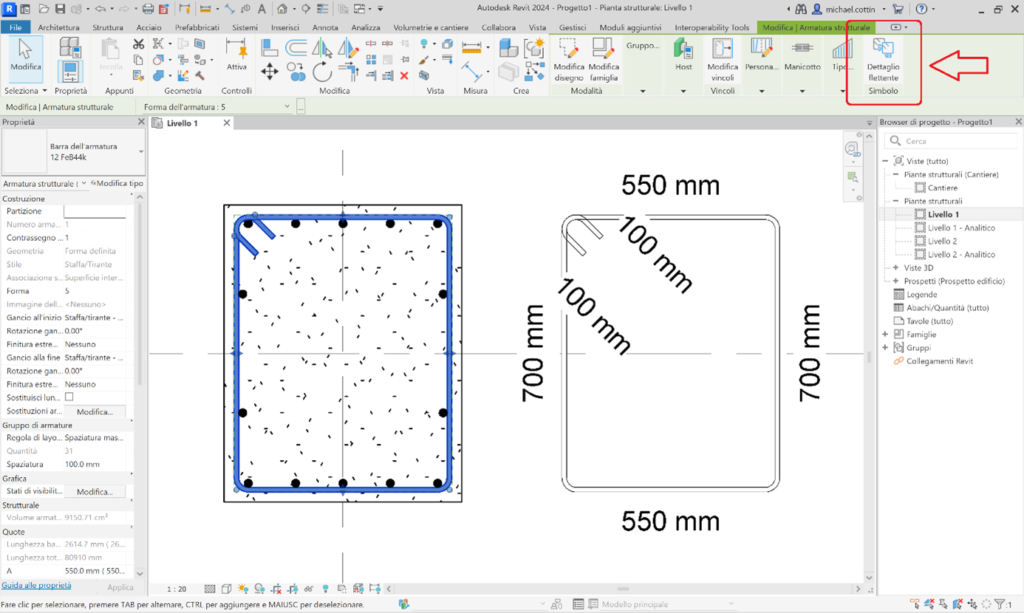1024x613 pixels.
Task: Toggle select links status bar icon
Action: point(914,604)
